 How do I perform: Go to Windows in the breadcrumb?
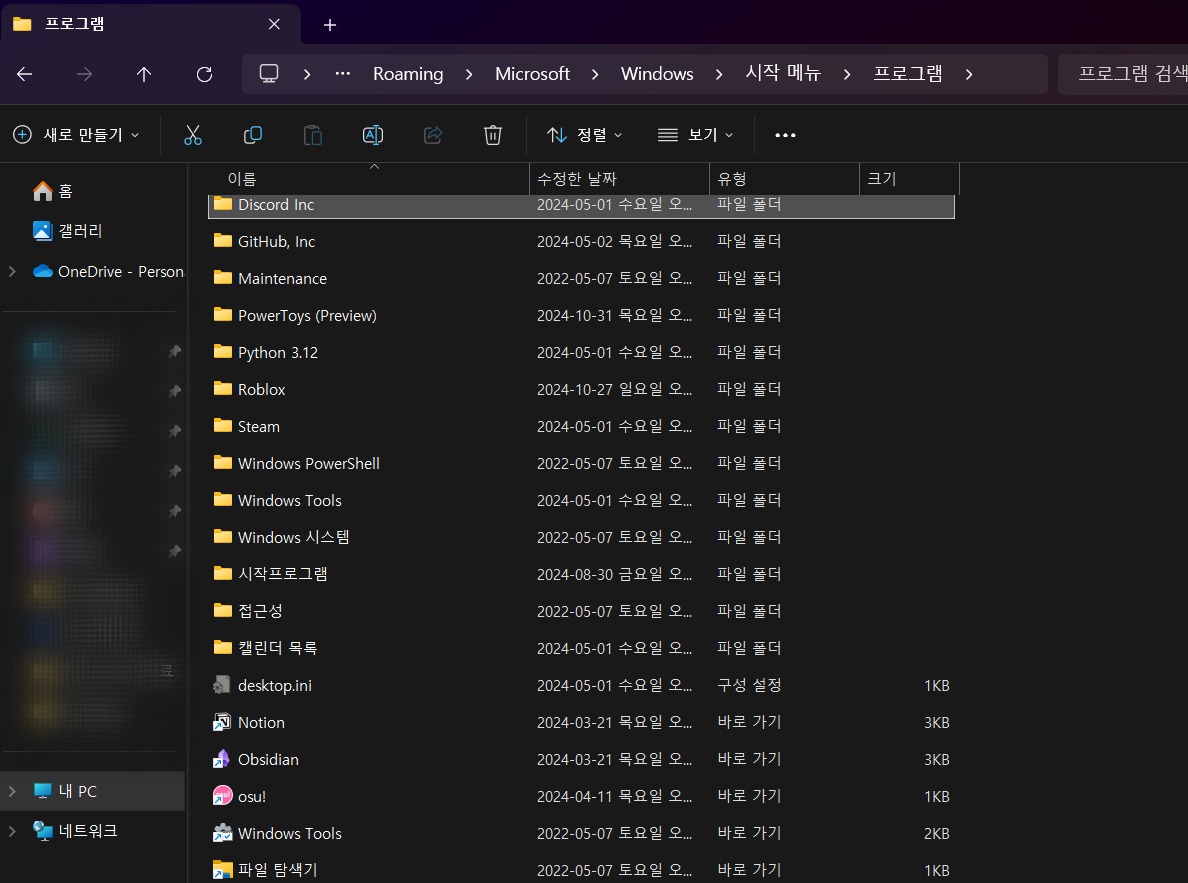tap(657, 74)
